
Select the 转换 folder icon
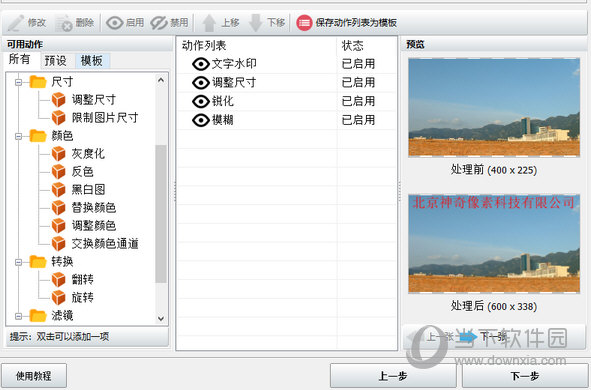pyautogui.click(x=38, y=262)
